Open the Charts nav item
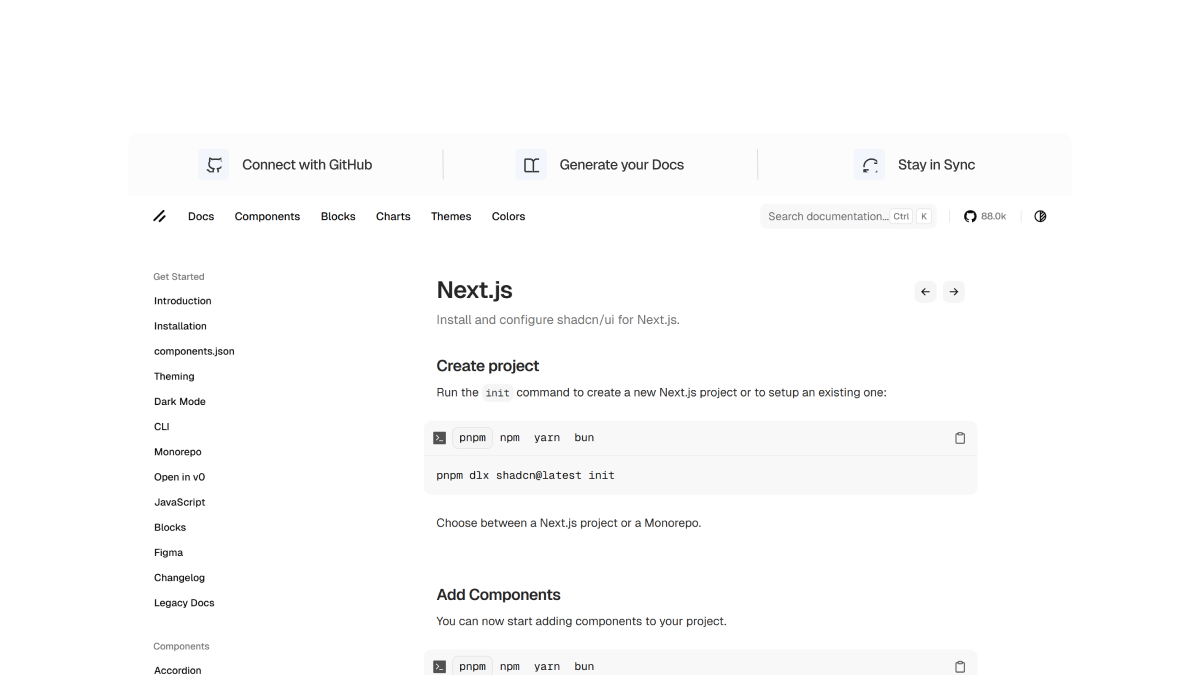The height and width of the screenshot is (675, 1200). tap(393, 216)
